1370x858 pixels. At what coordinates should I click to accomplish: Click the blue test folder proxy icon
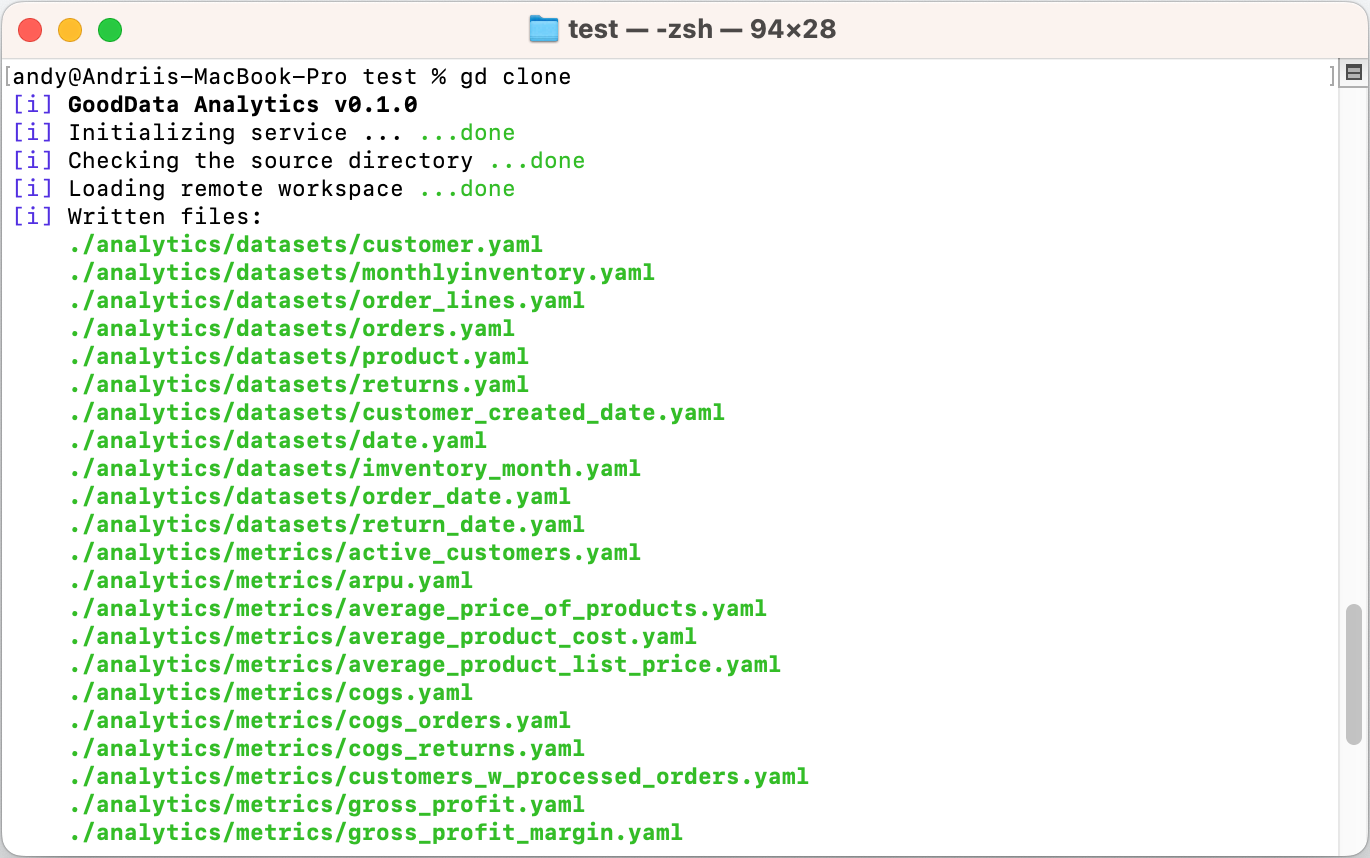click(x=544, y=29)
